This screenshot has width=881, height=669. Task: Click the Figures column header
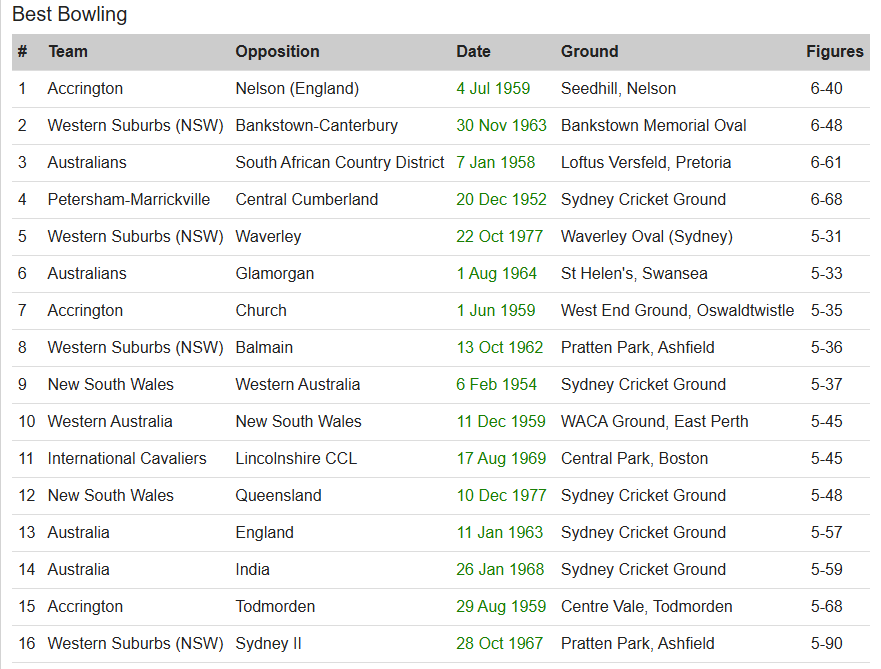pyautogui.click(x=834, y=51)
